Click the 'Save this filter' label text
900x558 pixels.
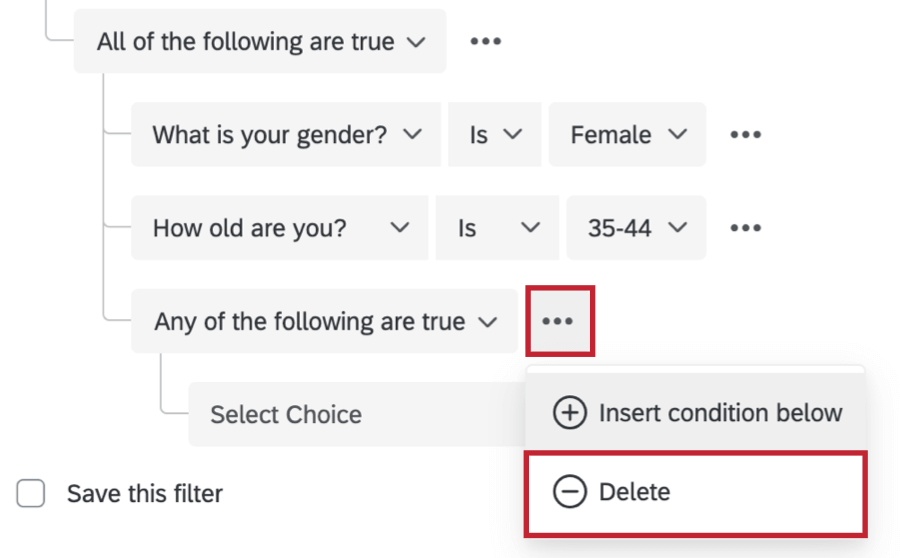tap(144, 493)
